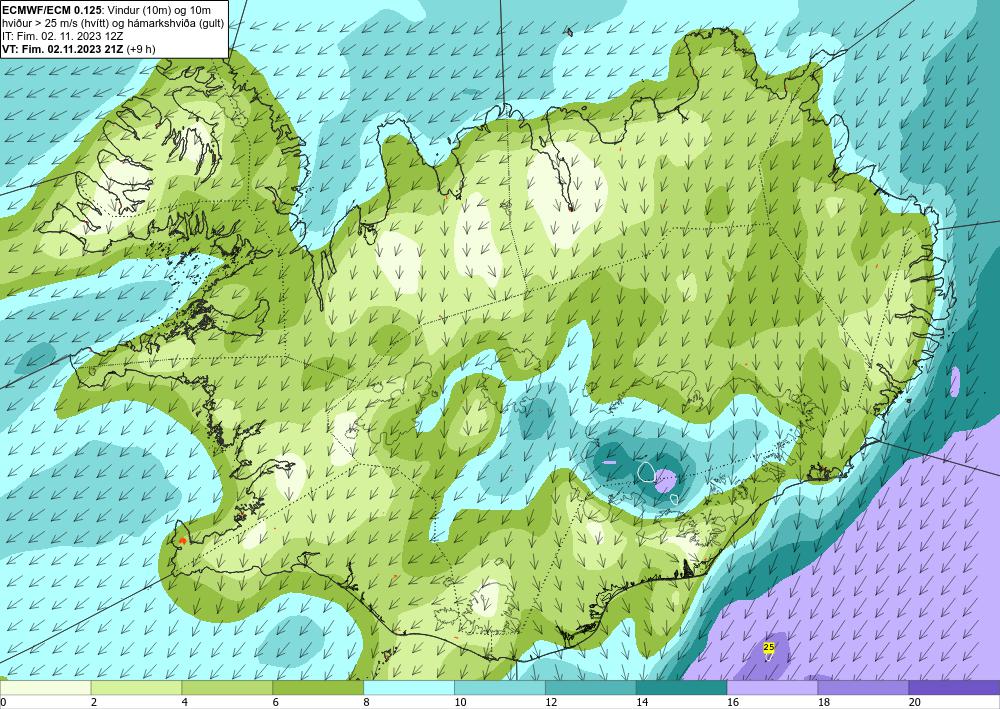Select the green 4–6 m/s legend swatch
1000x709 pixels.
(x=227, y=688)
